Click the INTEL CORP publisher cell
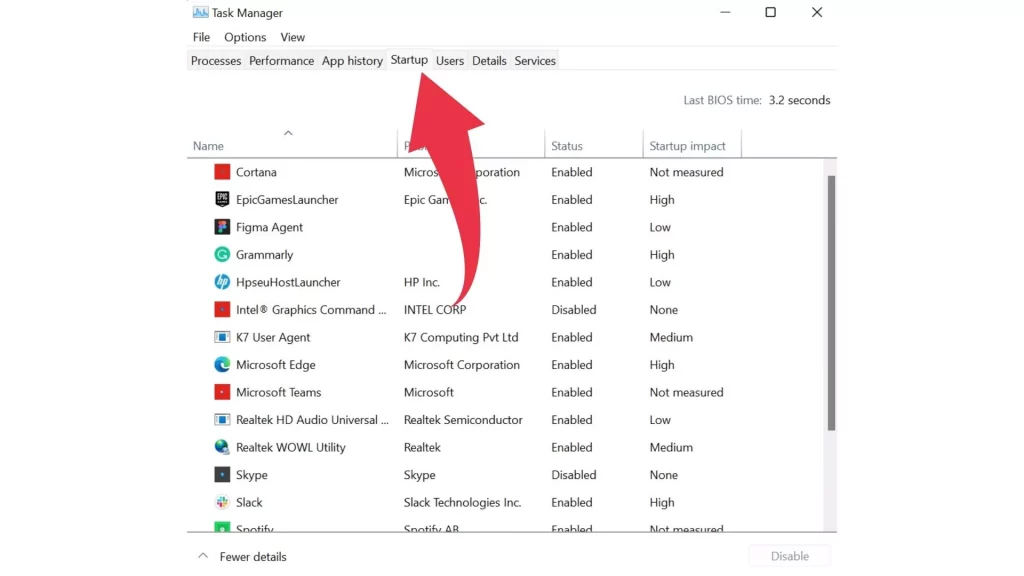Screen dimensions: 1024x576 click(435, 310)
